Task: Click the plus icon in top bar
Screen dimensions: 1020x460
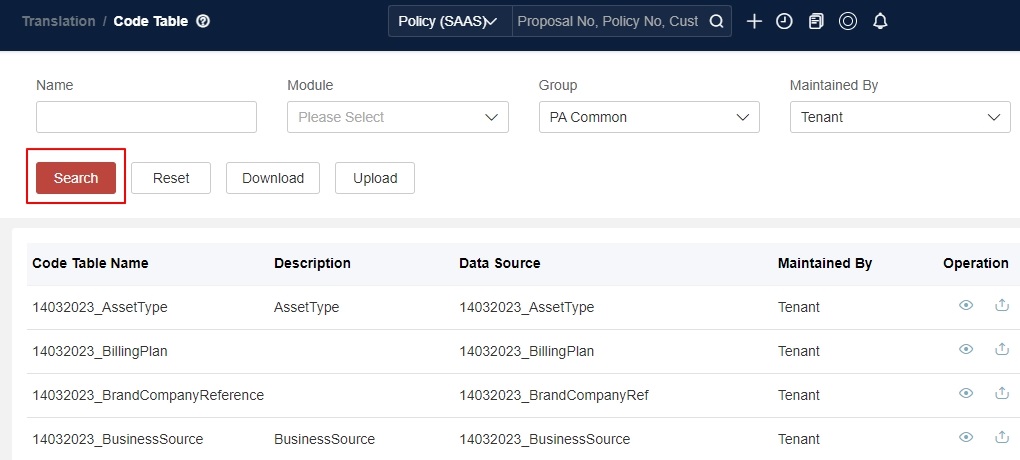Action: pyautogui.click(x=755, y=21)
